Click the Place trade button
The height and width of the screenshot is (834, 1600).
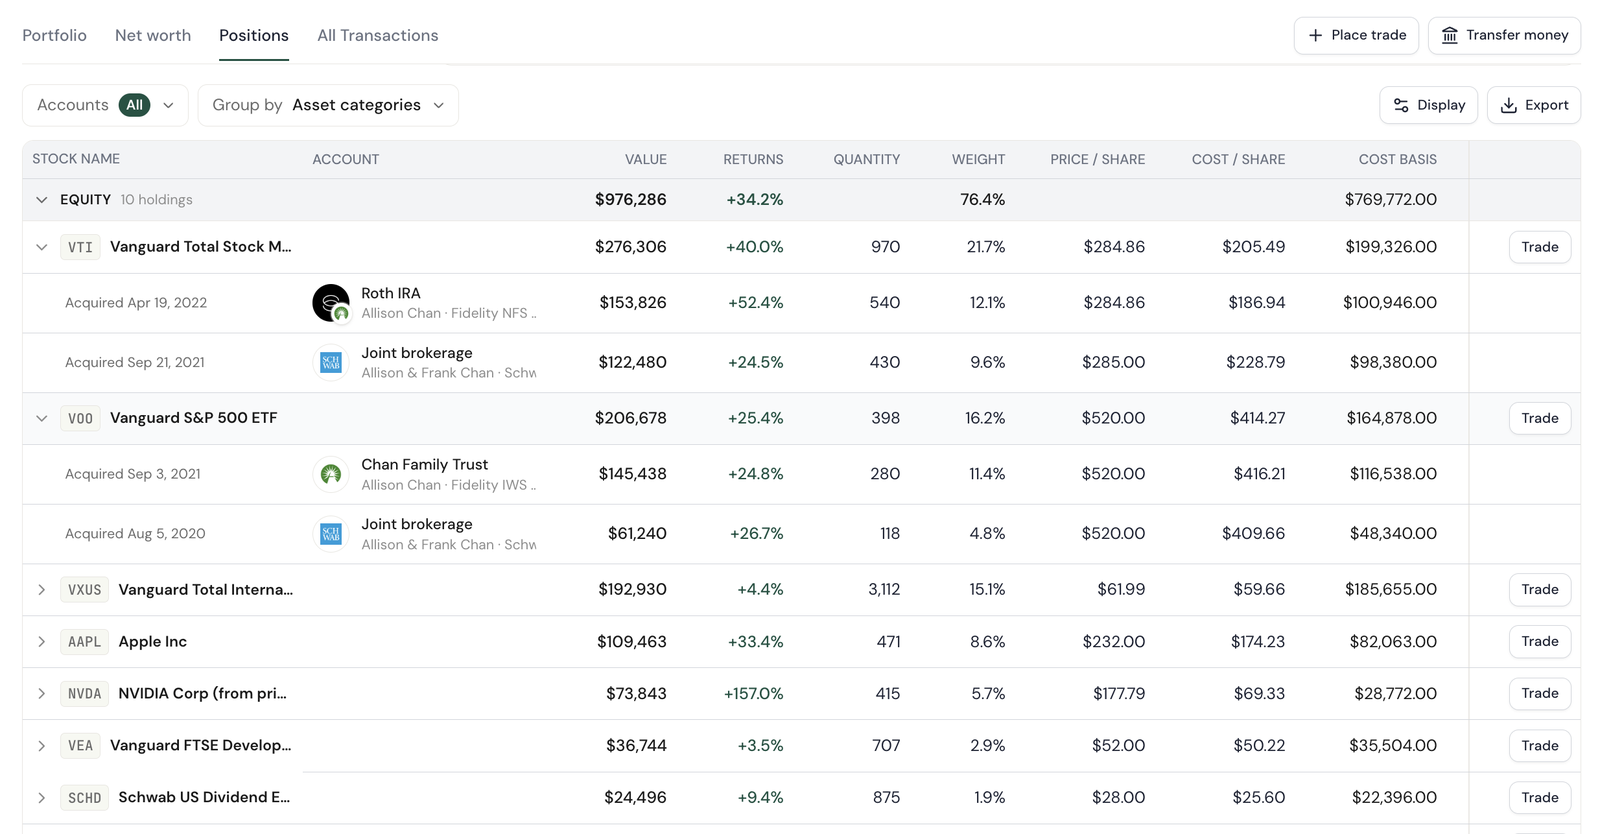[x=1356, y=35]
